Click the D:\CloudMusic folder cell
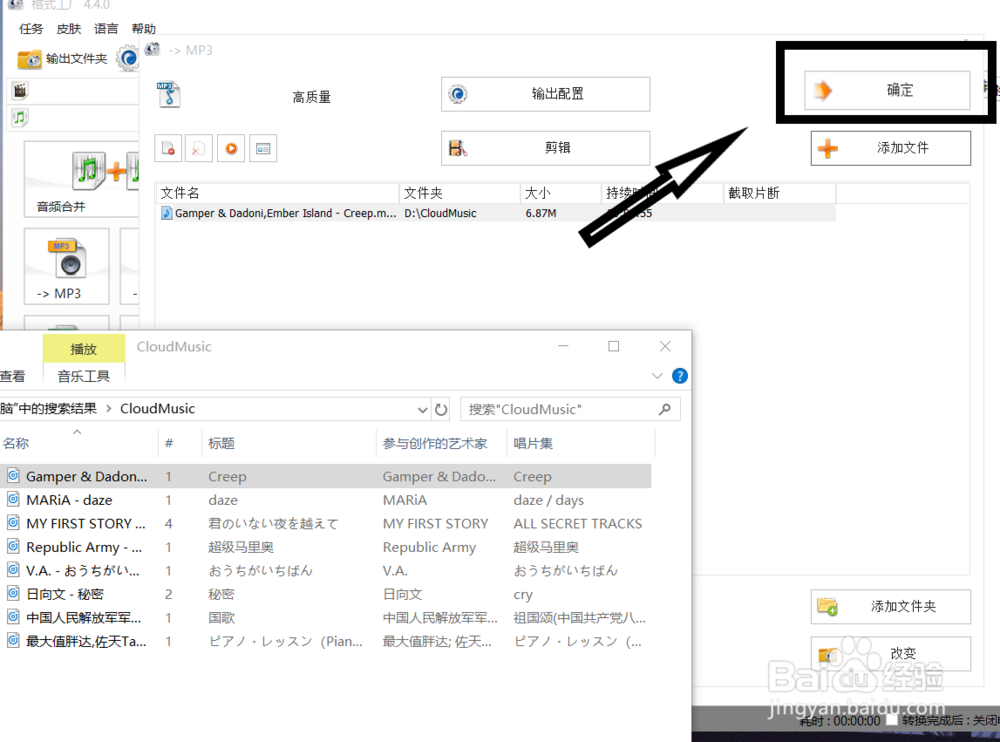Viewport: 1000px width, 742px height. (x=440, y=213)
